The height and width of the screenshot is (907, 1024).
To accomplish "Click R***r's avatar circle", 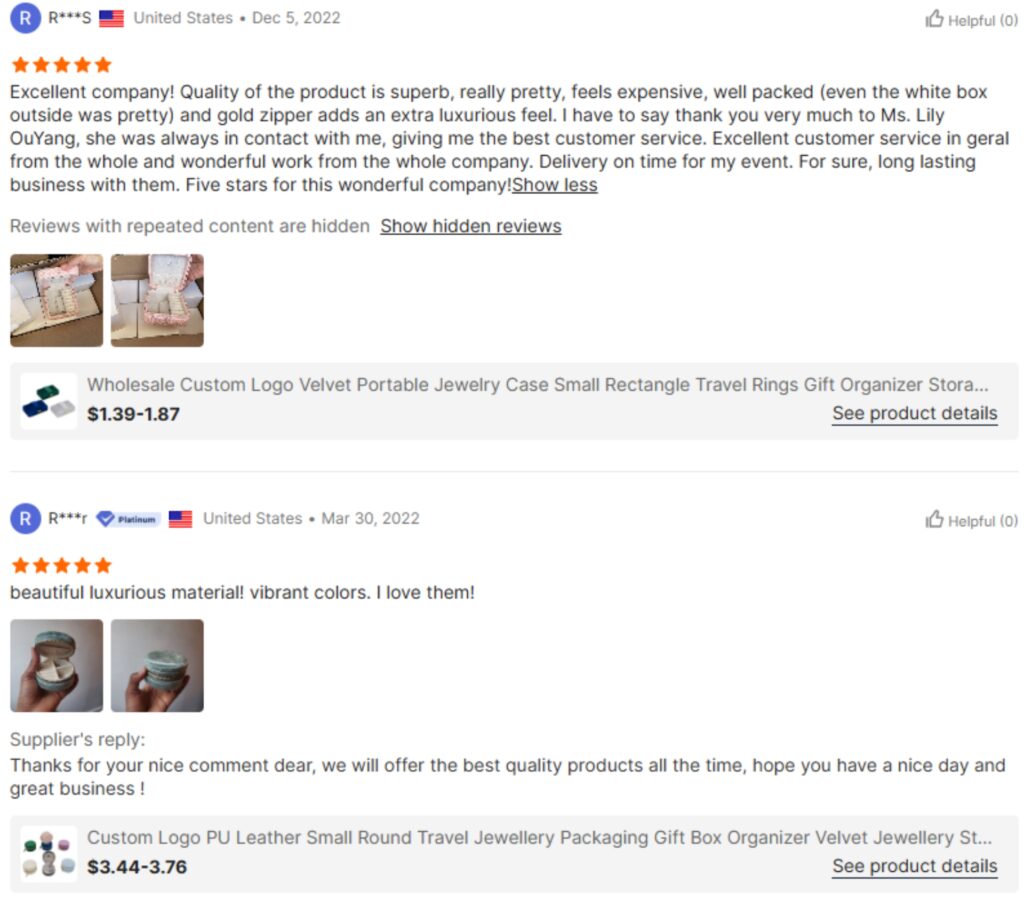I will [x=24, y=518].
